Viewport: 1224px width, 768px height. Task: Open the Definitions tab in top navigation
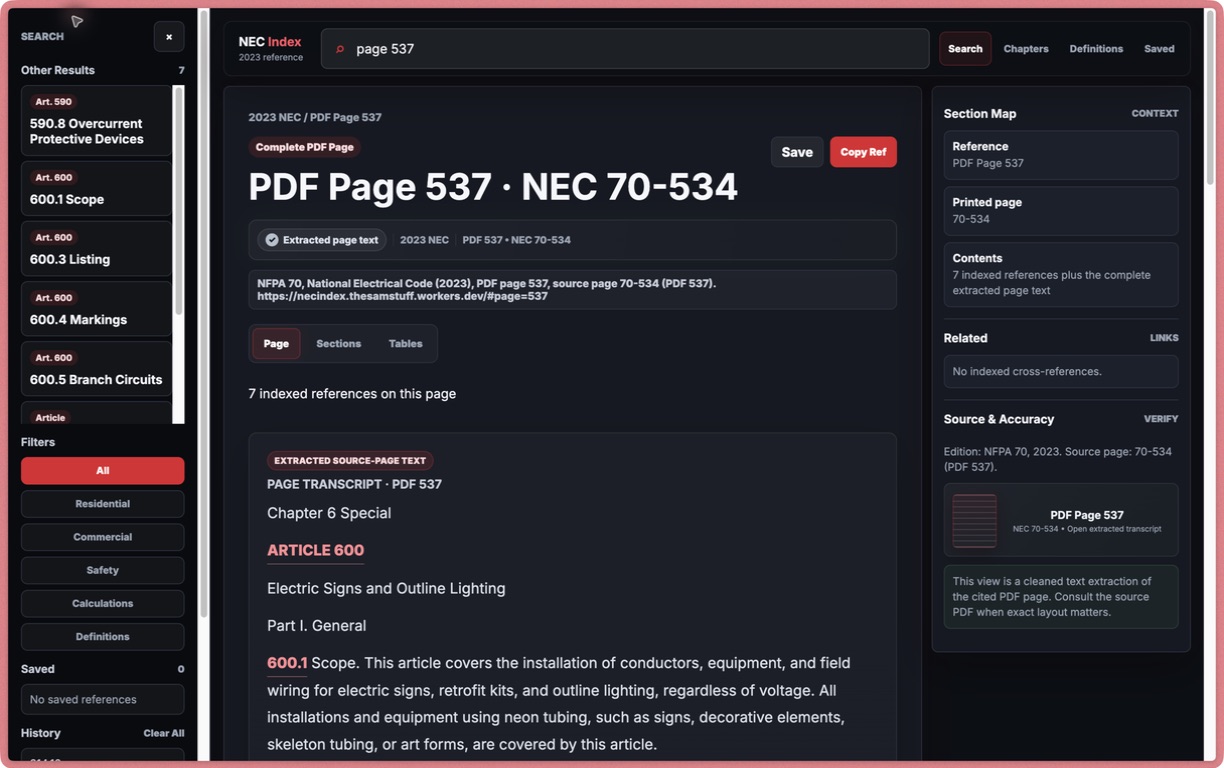[x=1096, y=49]
